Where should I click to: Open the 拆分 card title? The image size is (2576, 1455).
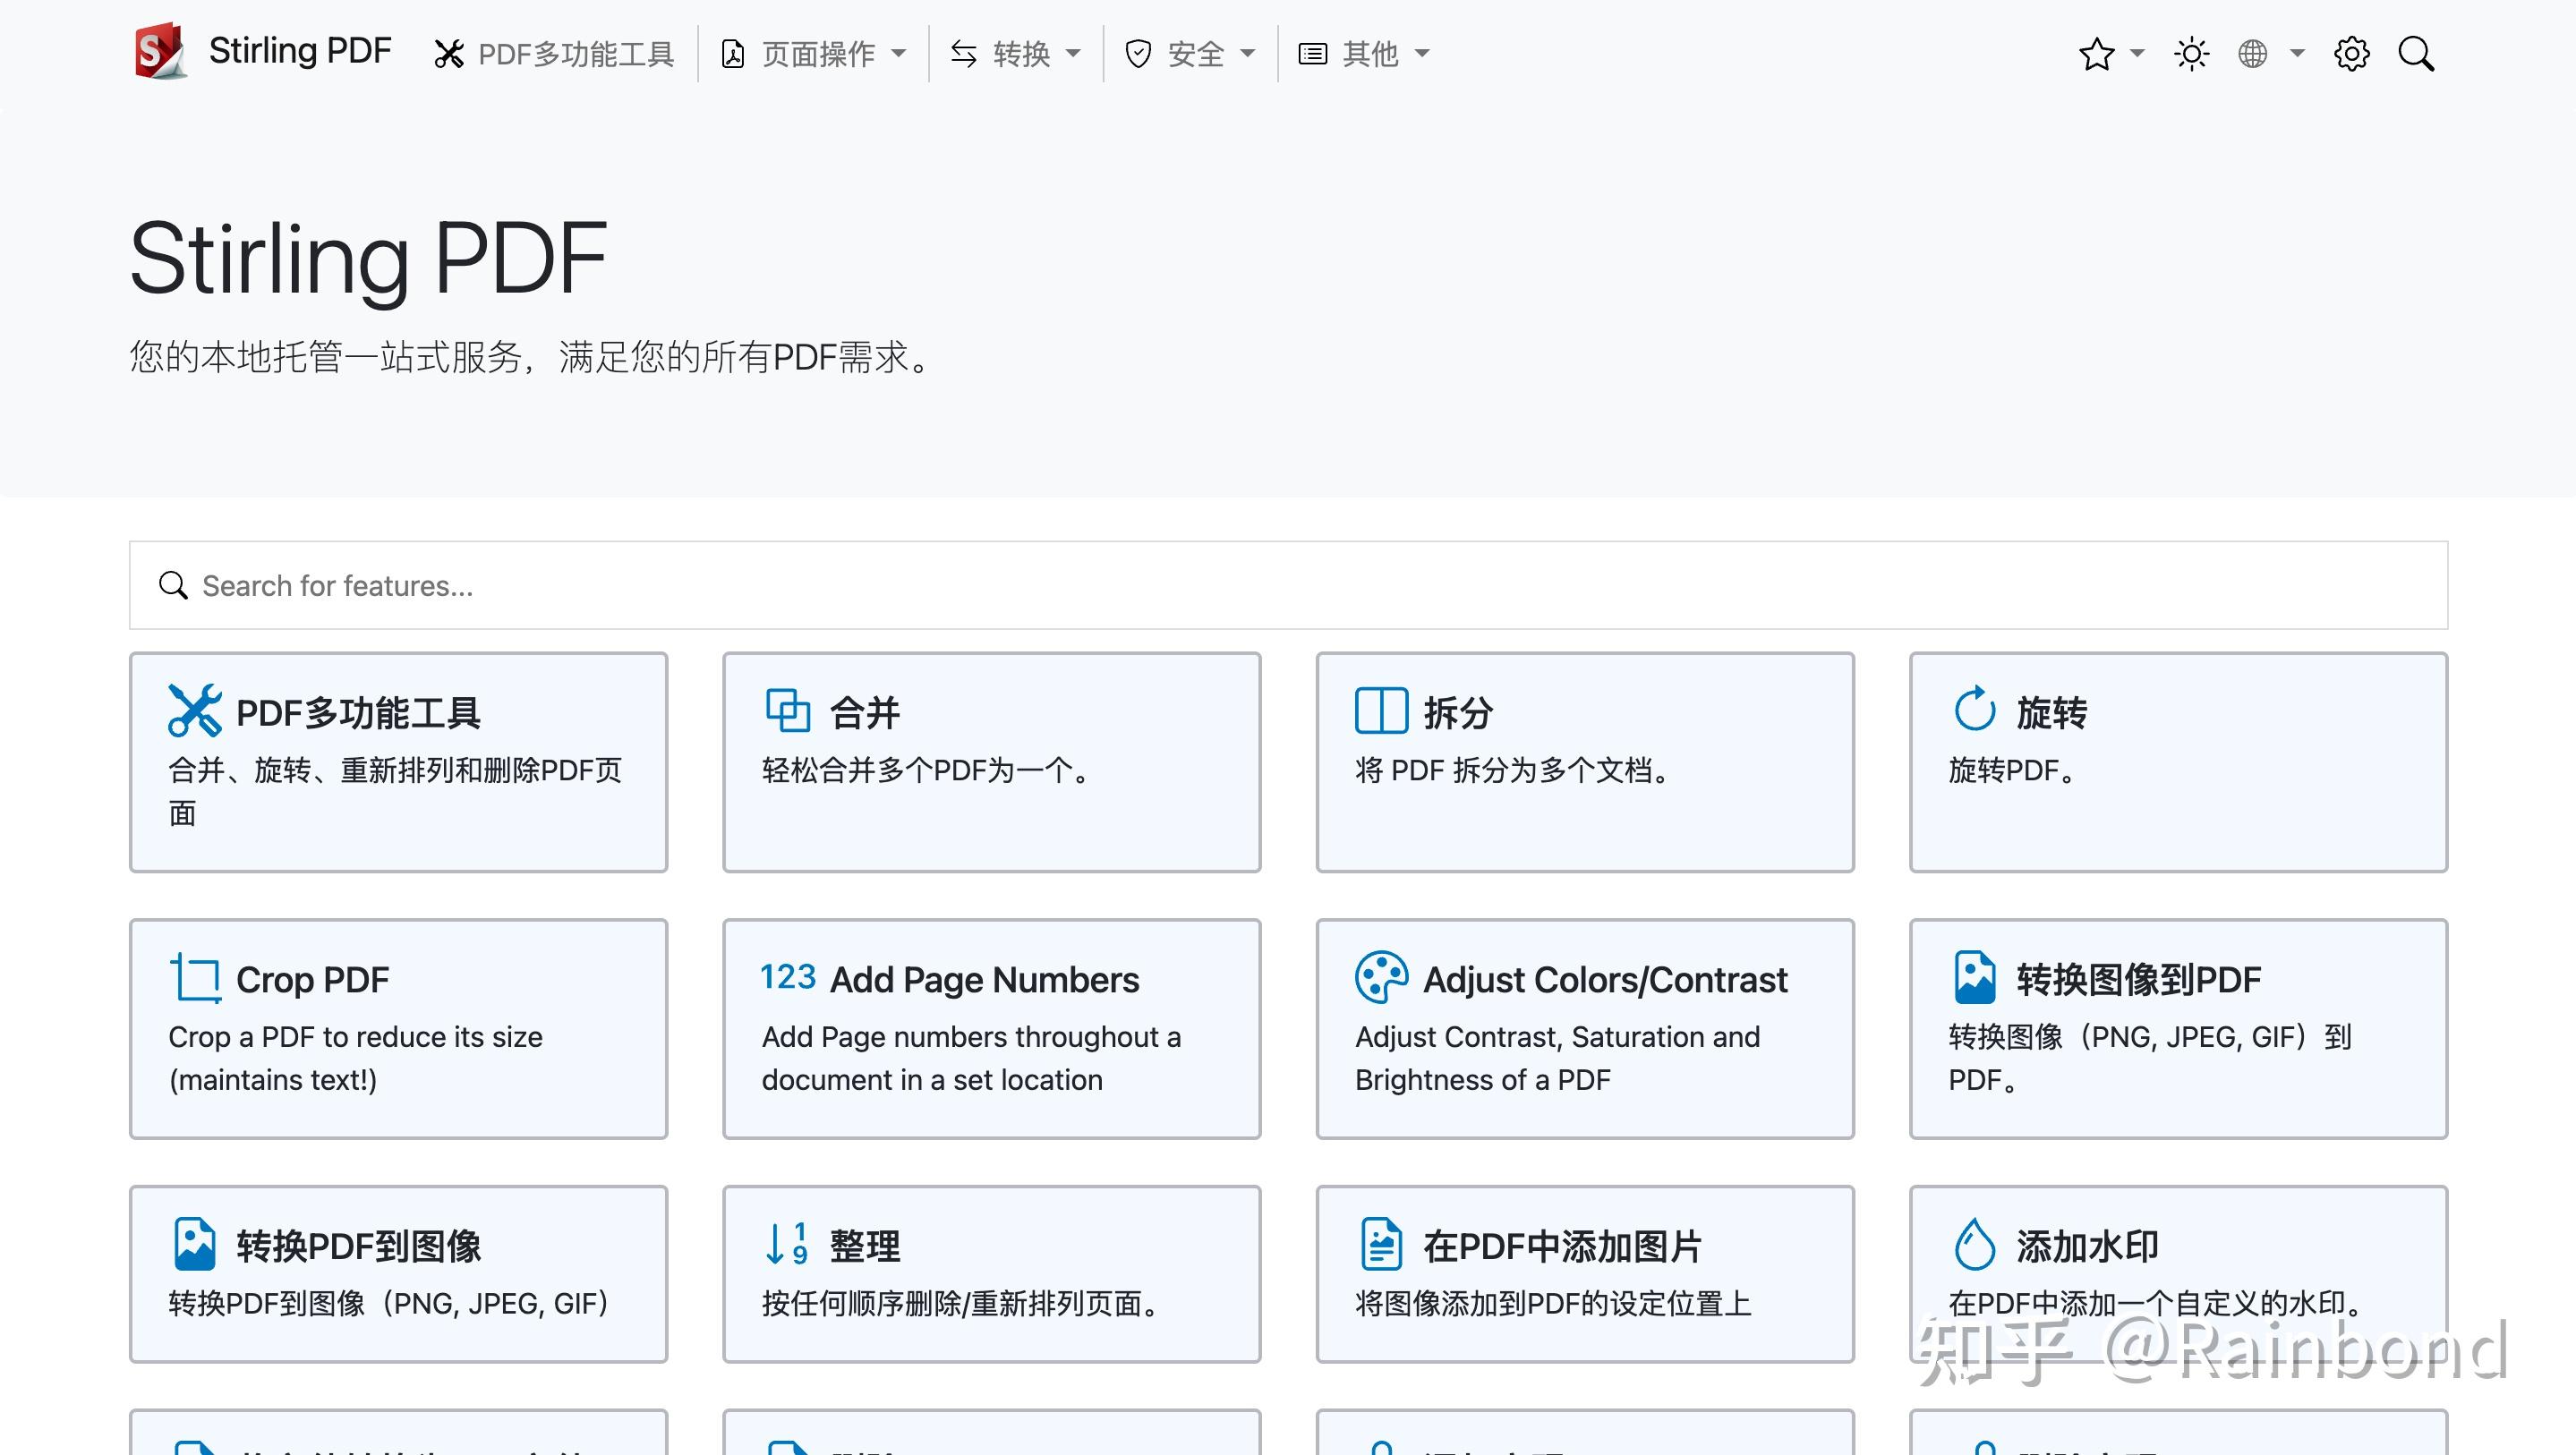click(x=1458, y=713)
